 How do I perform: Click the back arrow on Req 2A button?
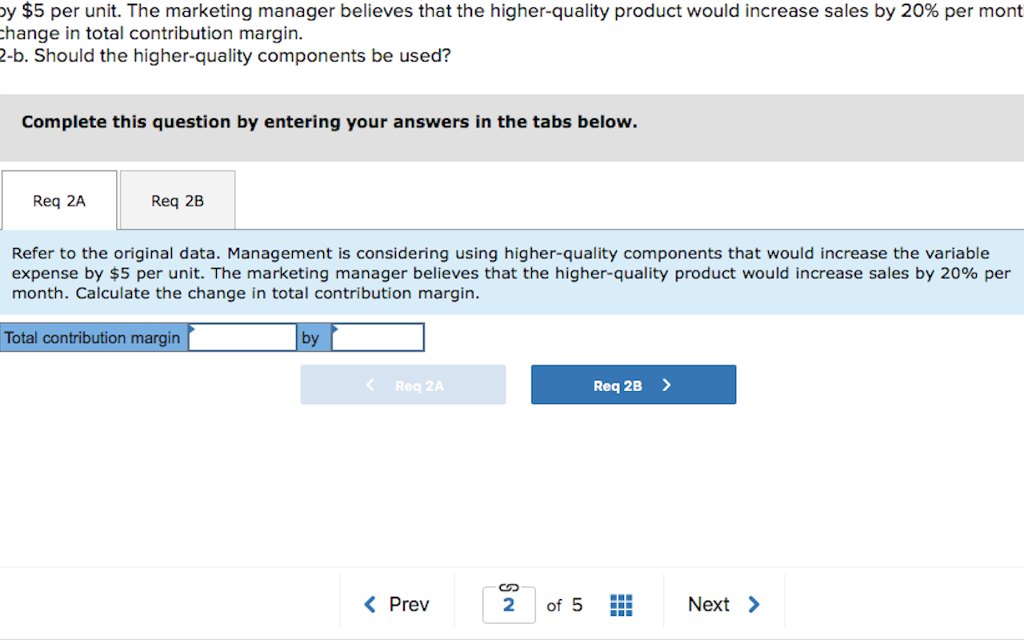pyautogui.click(x=370, y=384)
